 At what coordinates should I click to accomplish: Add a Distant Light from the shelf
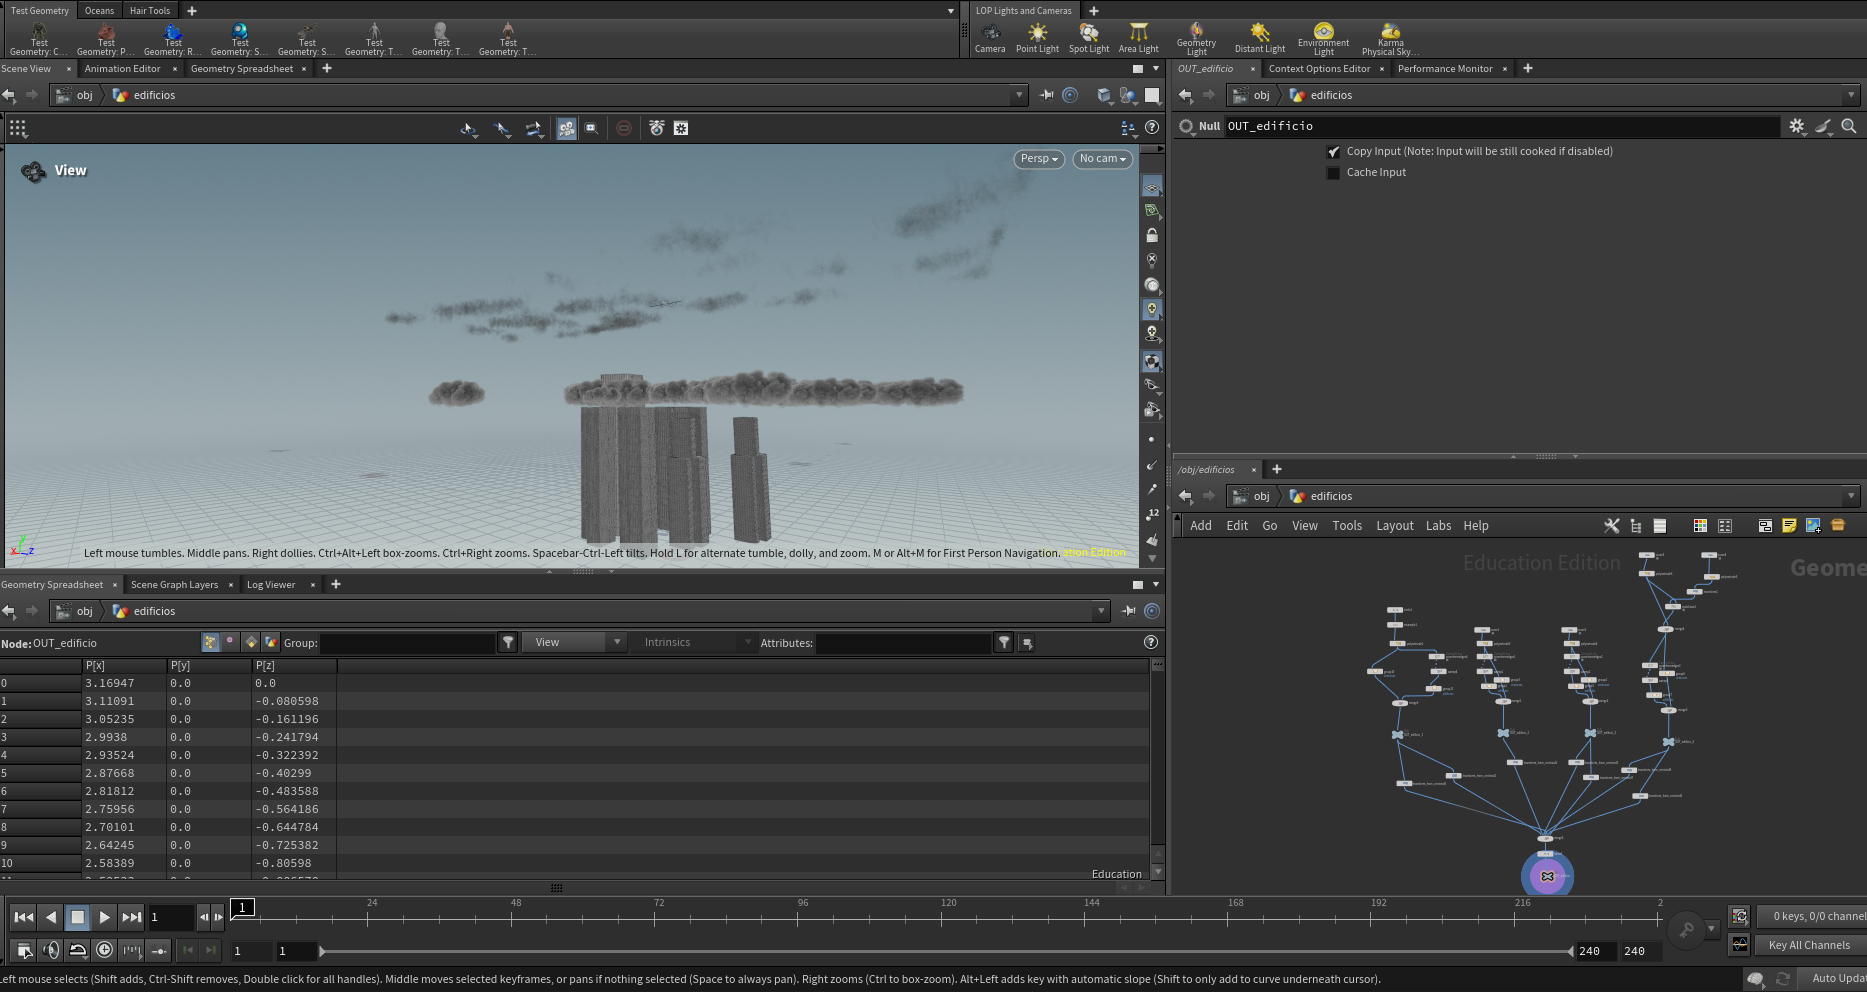(1259, 38)
